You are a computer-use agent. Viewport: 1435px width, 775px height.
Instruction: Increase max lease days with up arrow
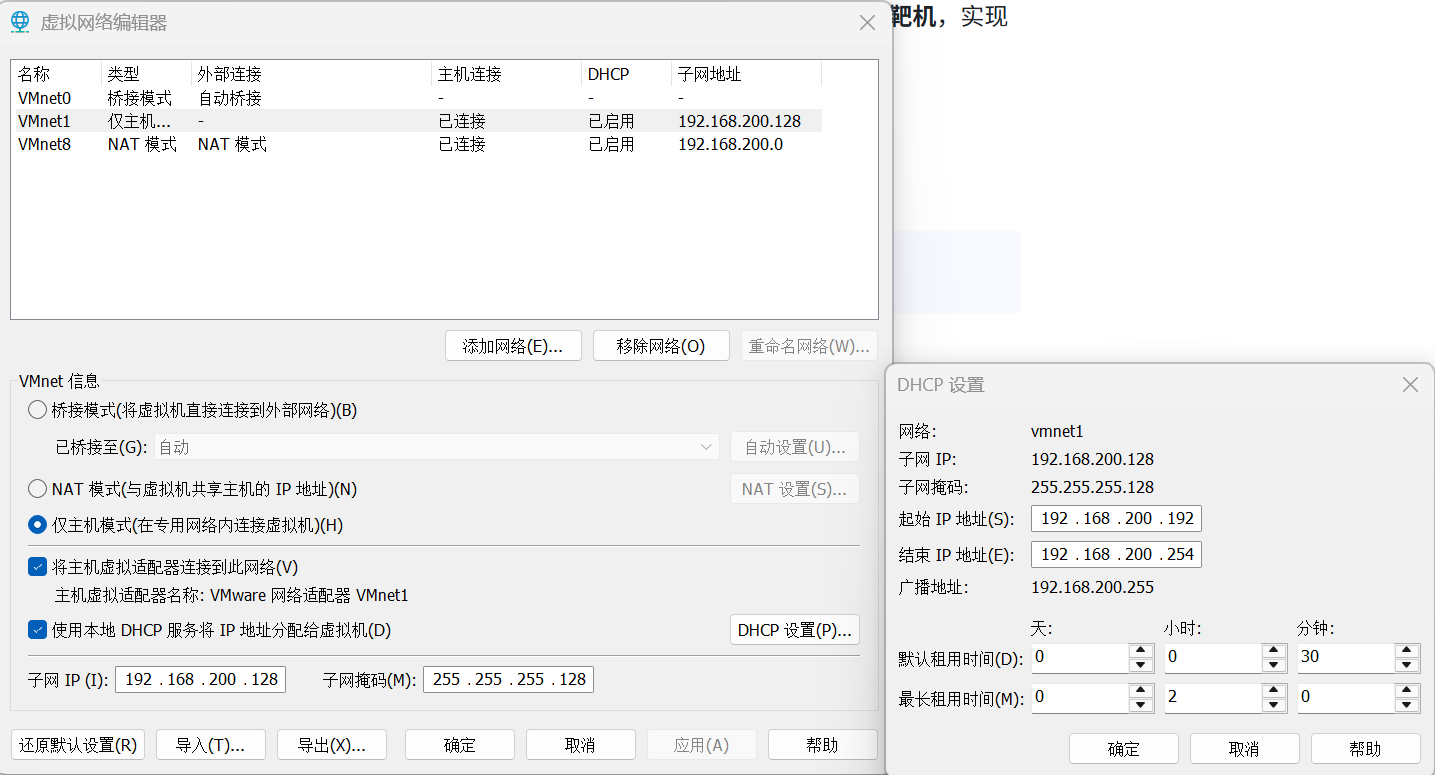tap(1141, 691)
